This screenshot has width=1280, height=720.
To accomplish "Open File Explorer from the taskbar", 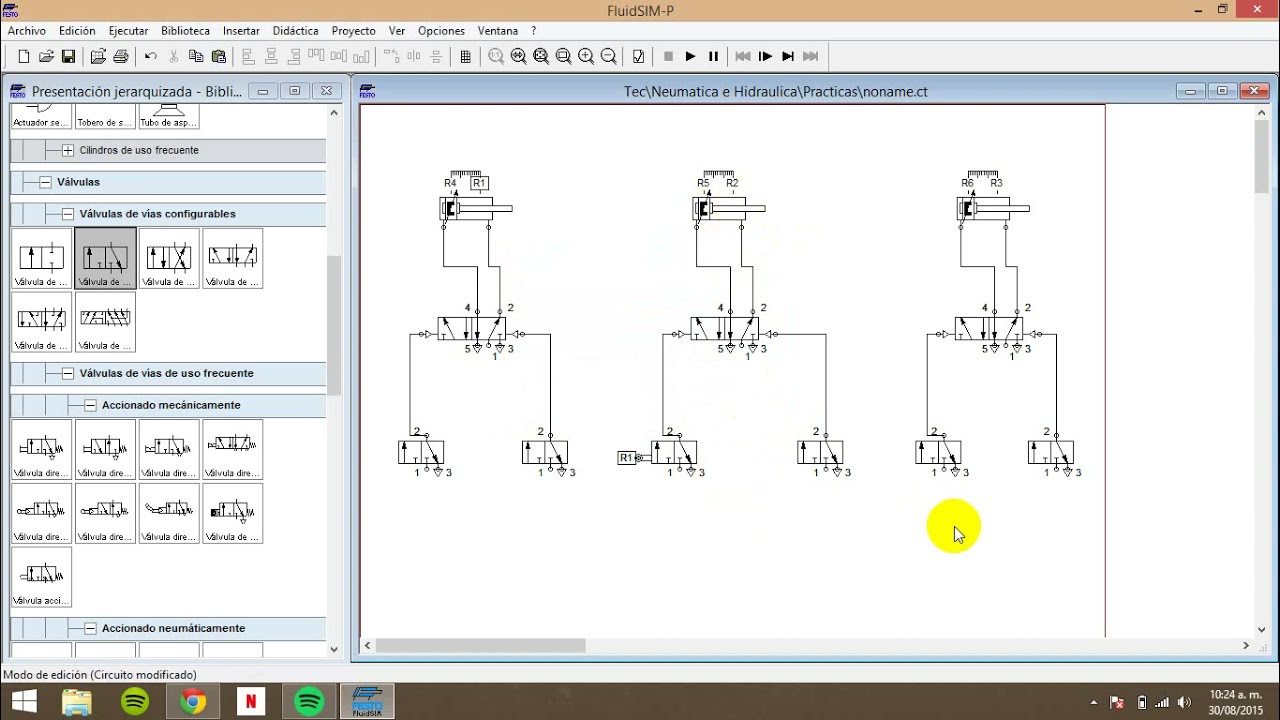I will 77,702.
